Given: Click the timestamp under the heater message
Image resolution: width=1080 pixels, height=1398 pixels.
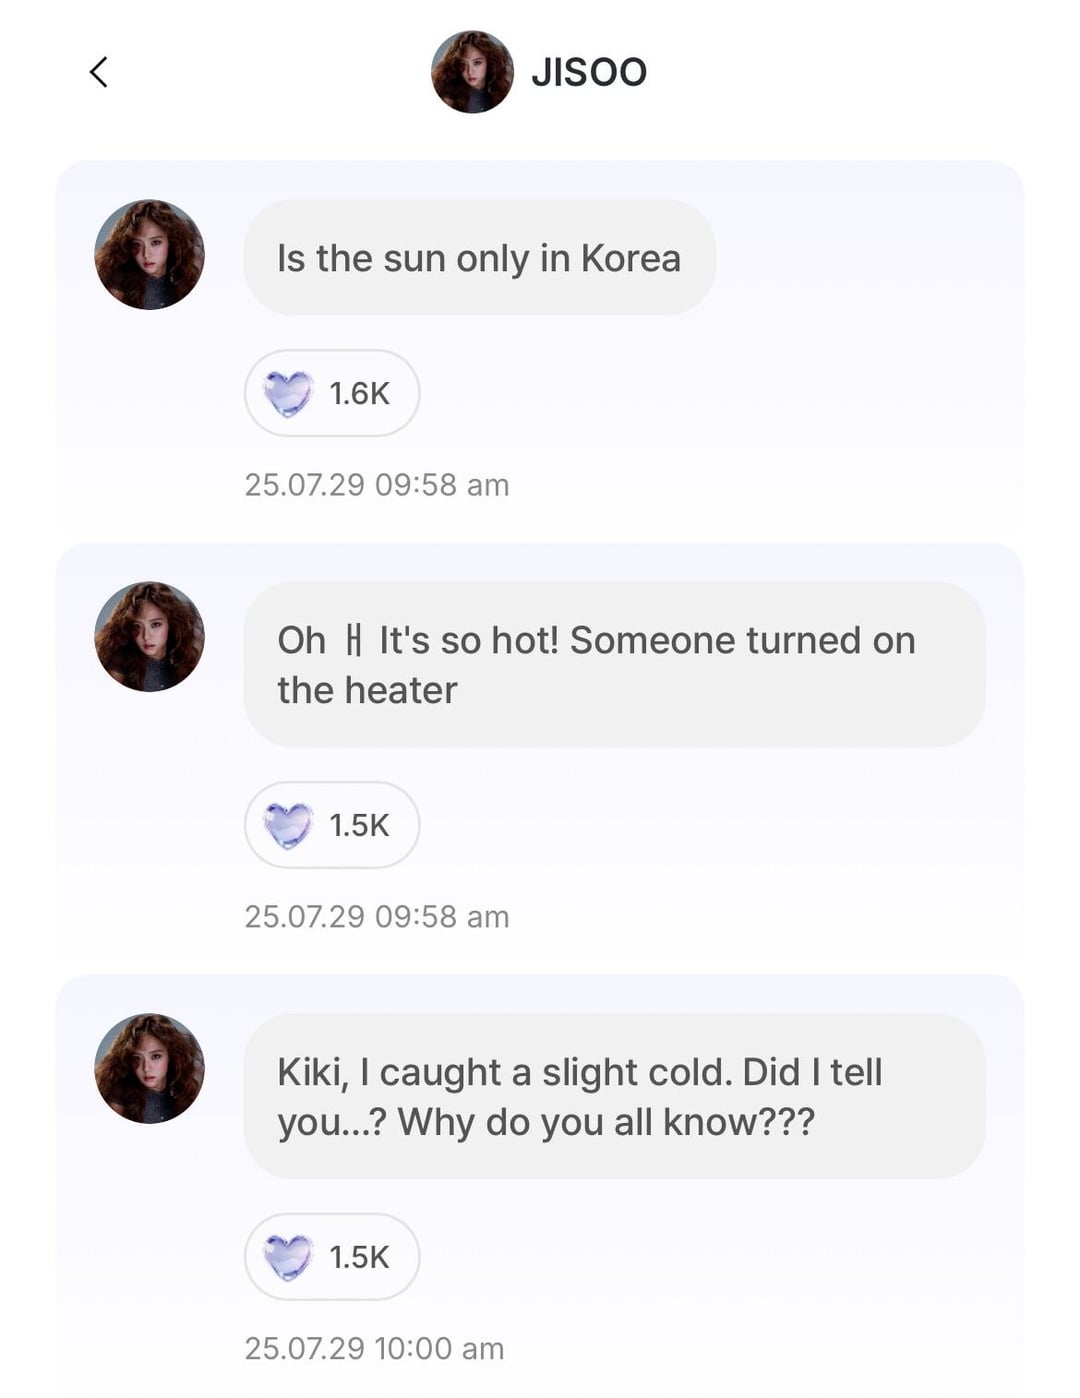Looking at the screenshot, I should point(377,917).
